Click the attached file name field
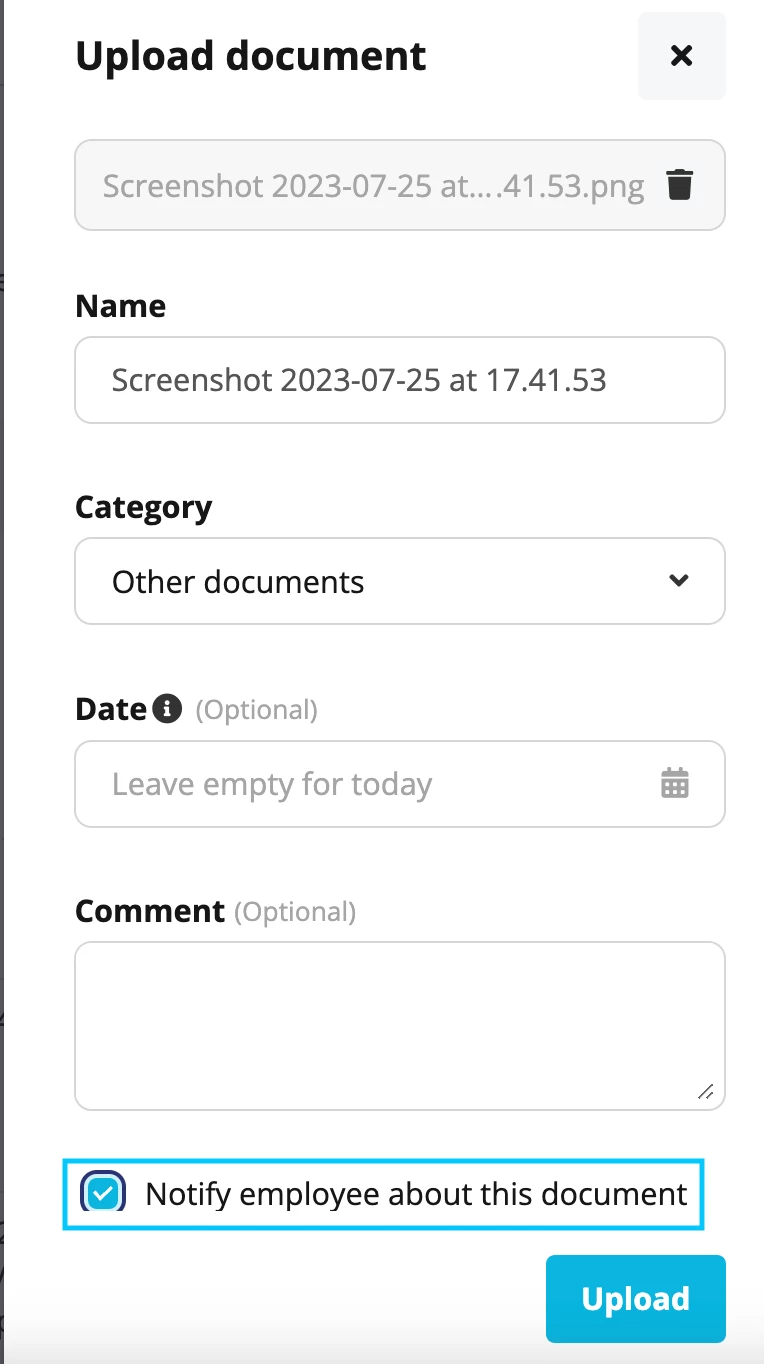 coord(400,185)
